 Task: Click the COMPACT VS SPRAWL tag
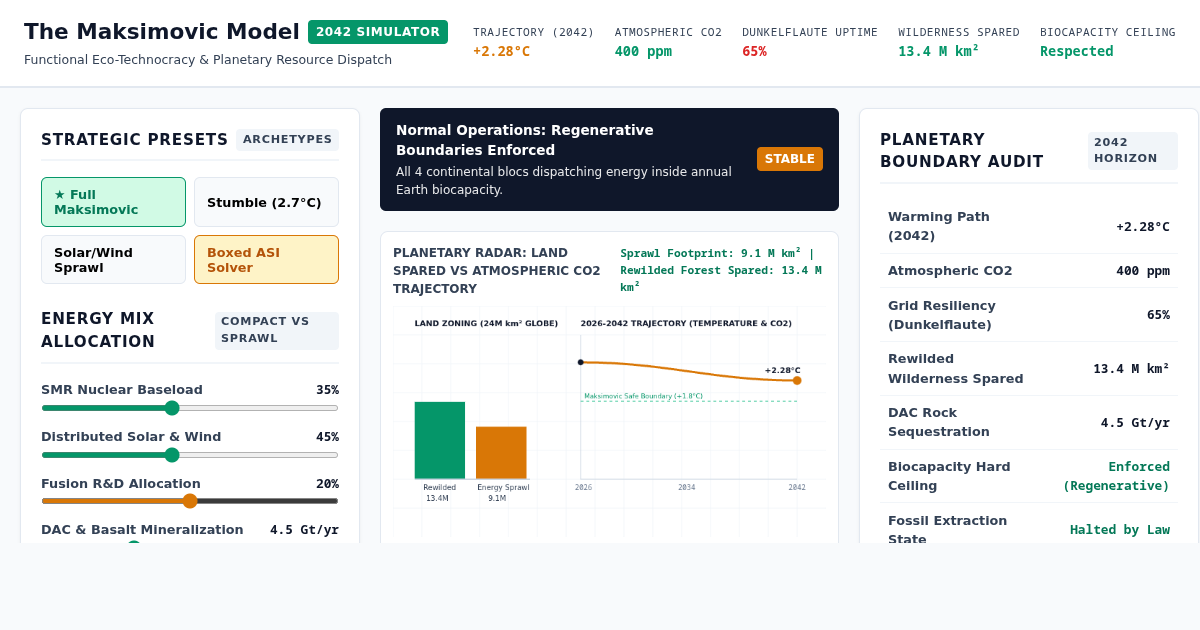(277, 330)
